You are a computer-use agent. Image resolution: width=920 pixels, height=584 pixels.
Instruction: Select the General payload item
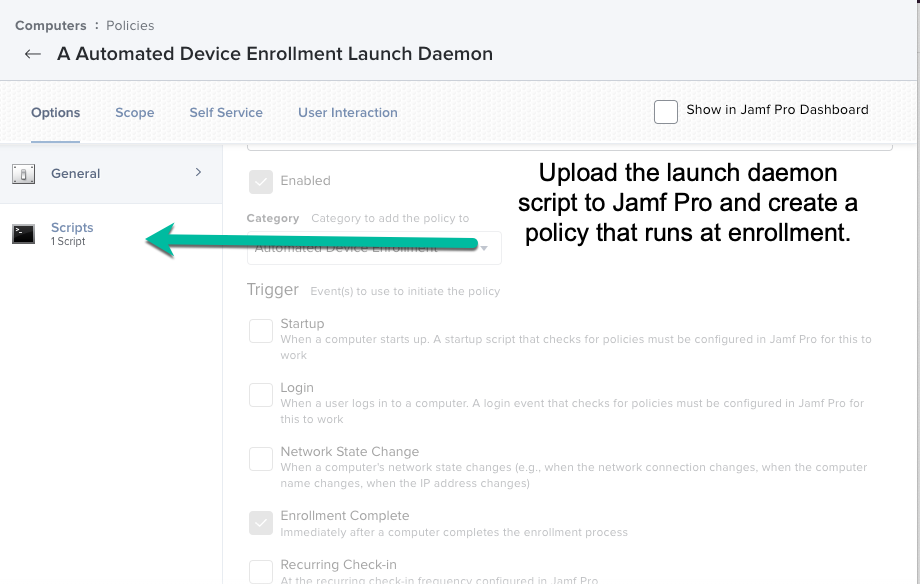(111, 174)
